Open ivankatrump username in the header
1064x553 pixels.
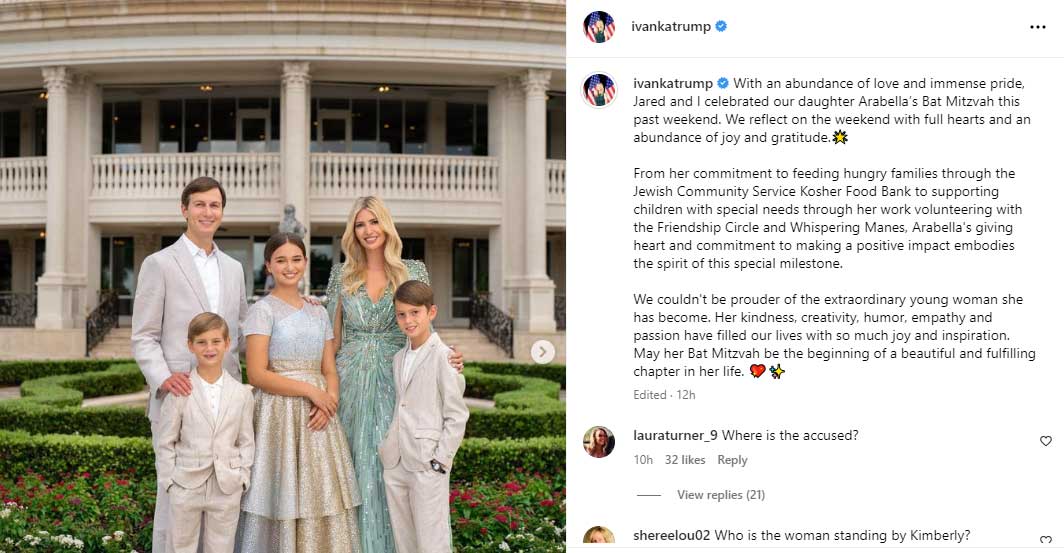click(x=671, y=27)
